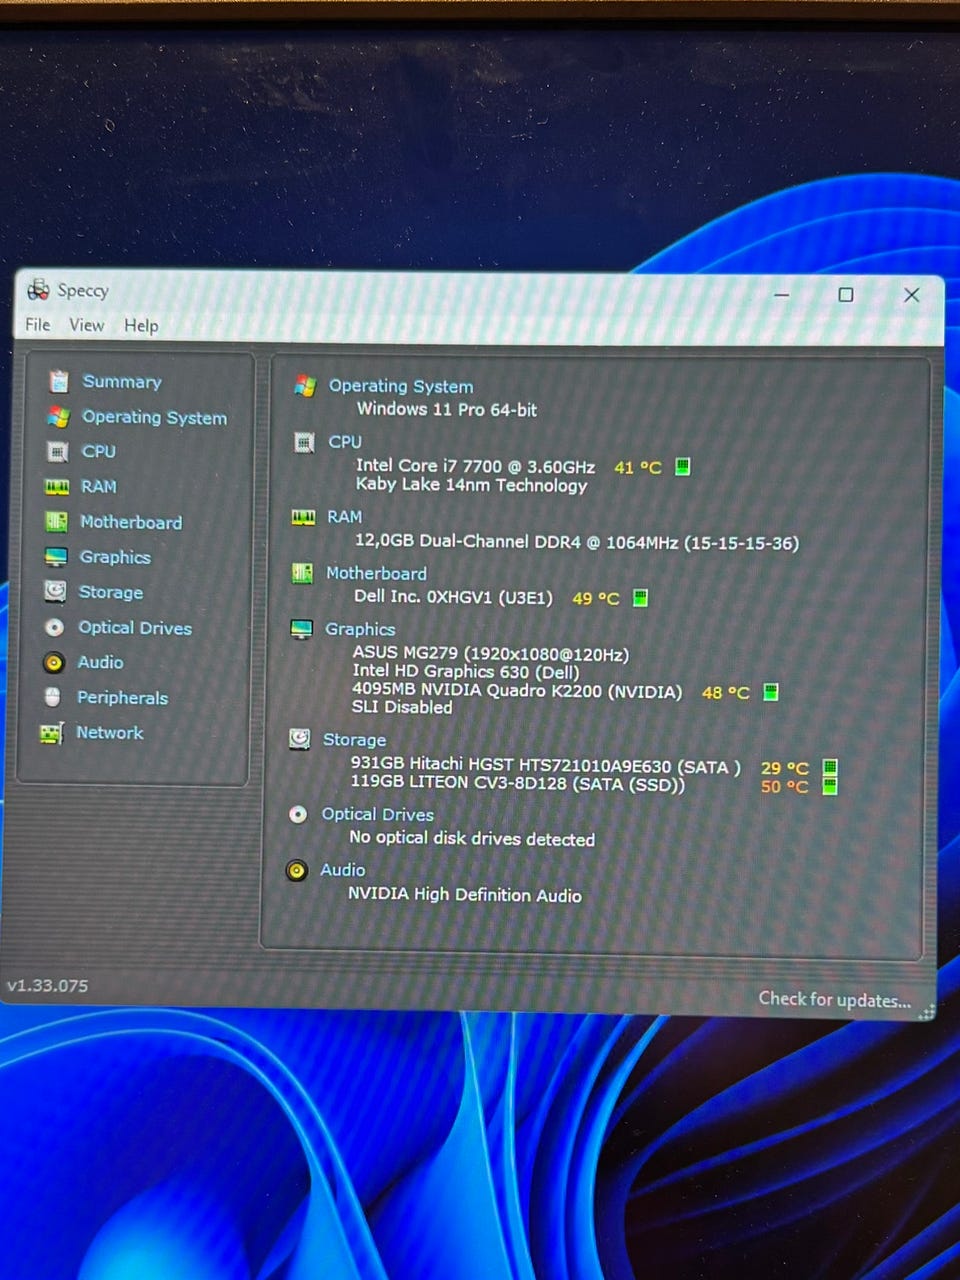Show Motherboard details from sidebar
Viewport: 960px width, 1280px height.
pos(131,522)
